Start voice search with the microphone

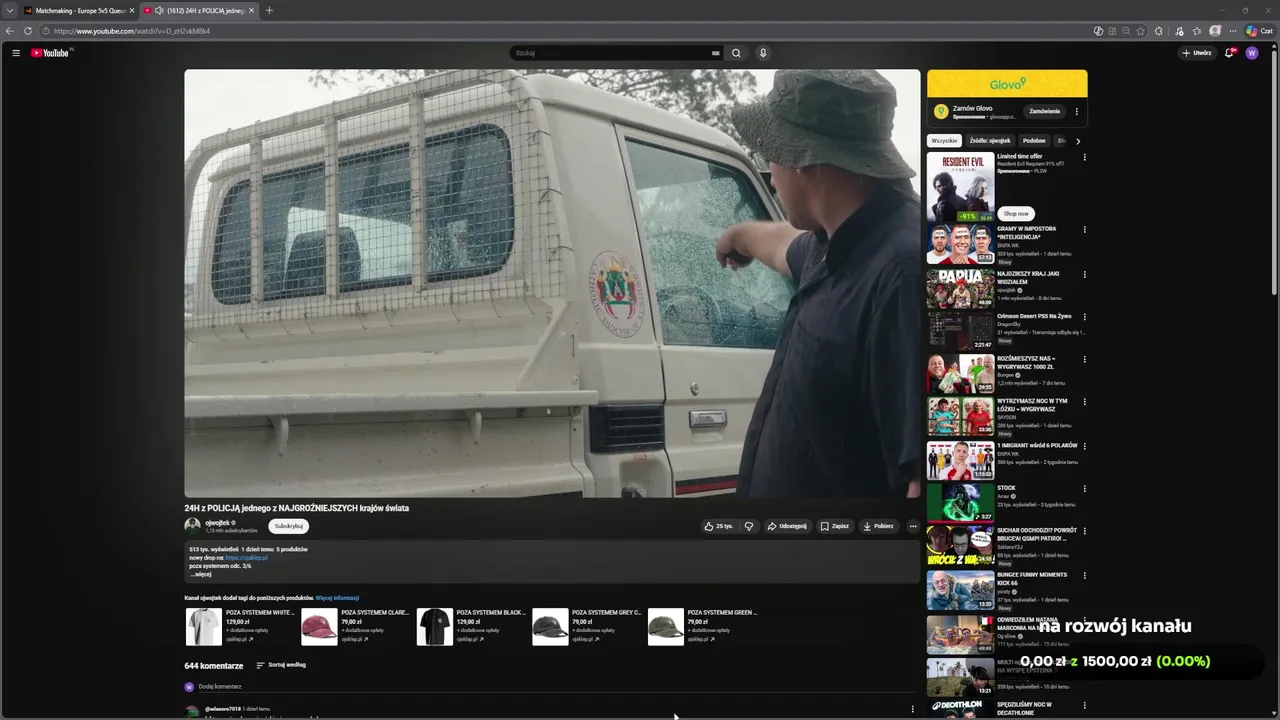(x=763, y=53)
